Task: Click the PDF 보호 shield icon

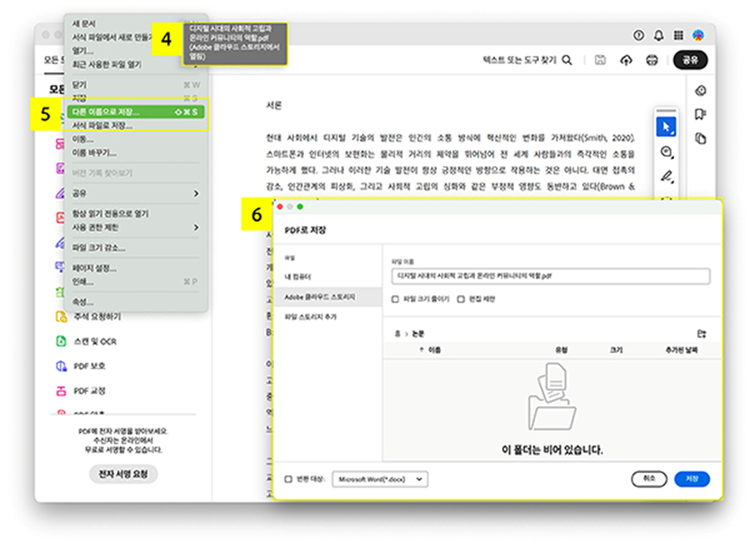Action: click(61, 366)
